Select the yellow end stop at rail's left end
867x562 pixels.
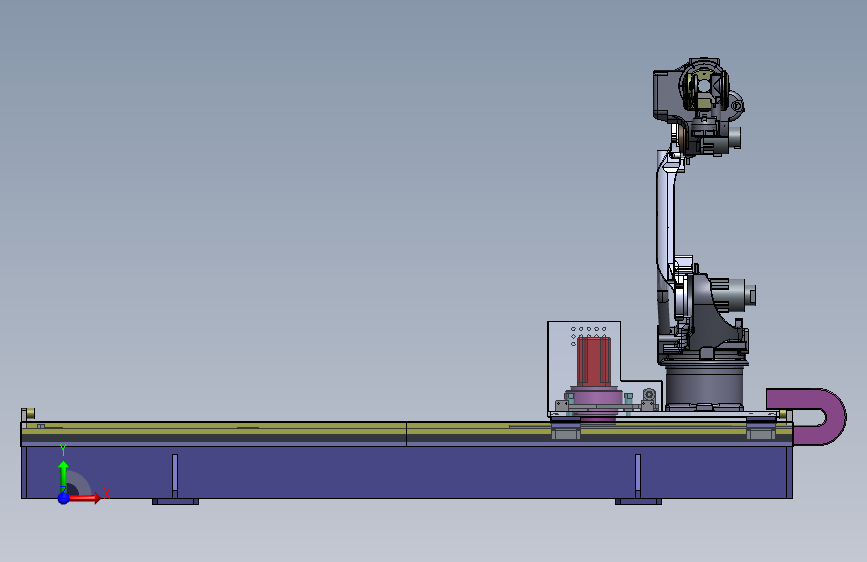click(x=28, y=414)
